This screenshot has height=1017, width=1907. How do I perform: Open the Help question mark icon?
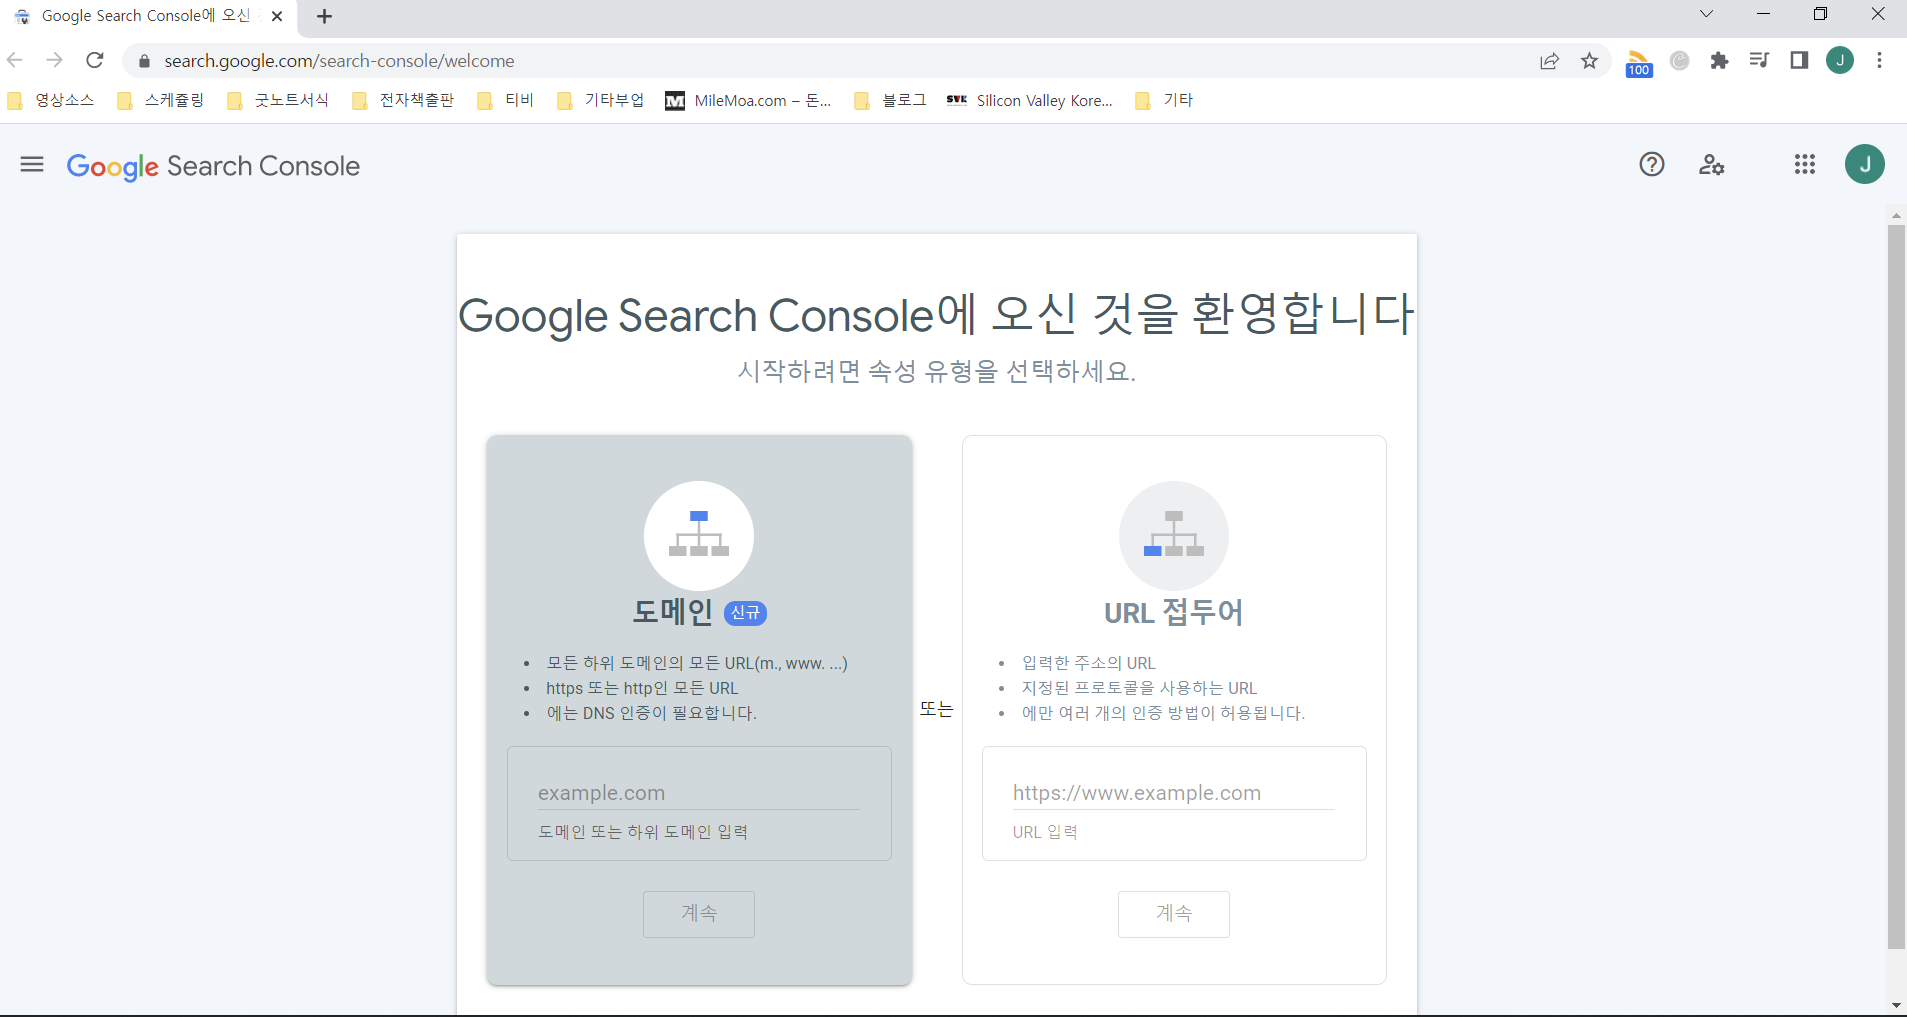tap(1652, 165)
